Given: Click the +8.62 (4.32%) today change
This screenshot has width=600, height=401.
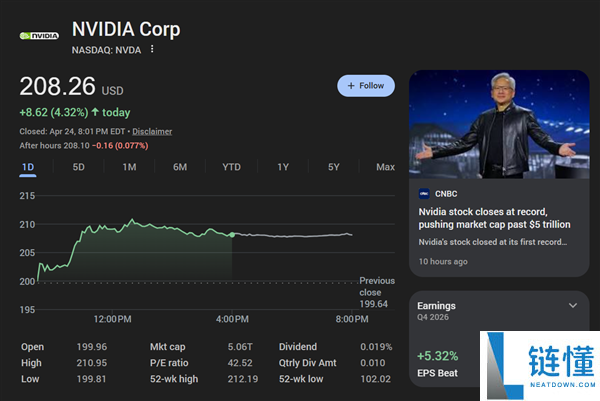Looking at the screenshot, I should [75, 112].
